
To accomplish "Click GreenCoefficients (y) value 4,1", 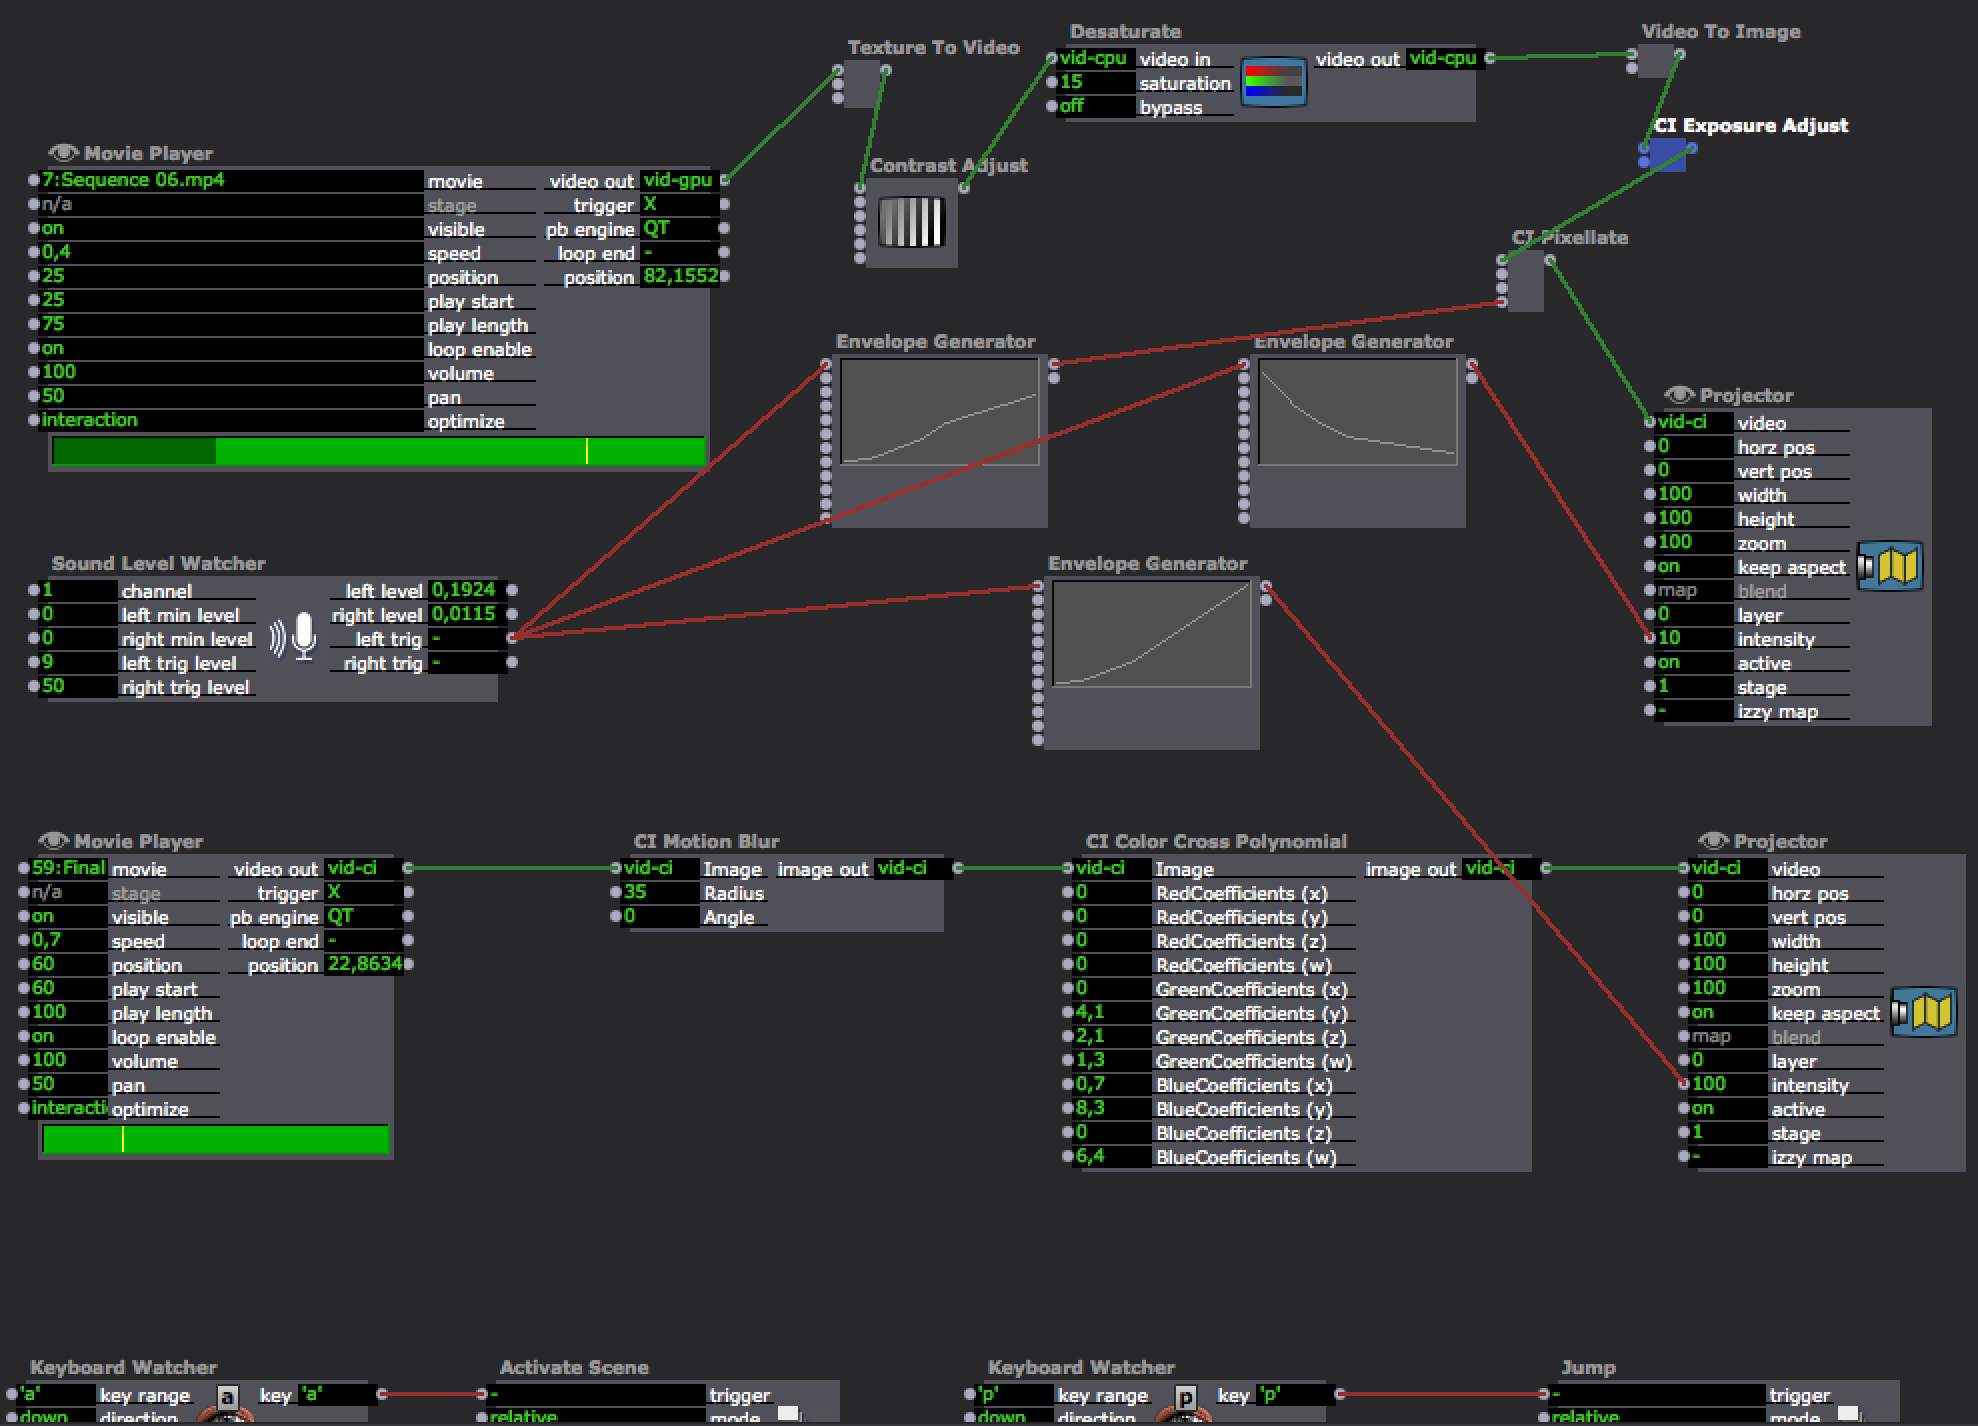I will [x=1112, y=1012].
